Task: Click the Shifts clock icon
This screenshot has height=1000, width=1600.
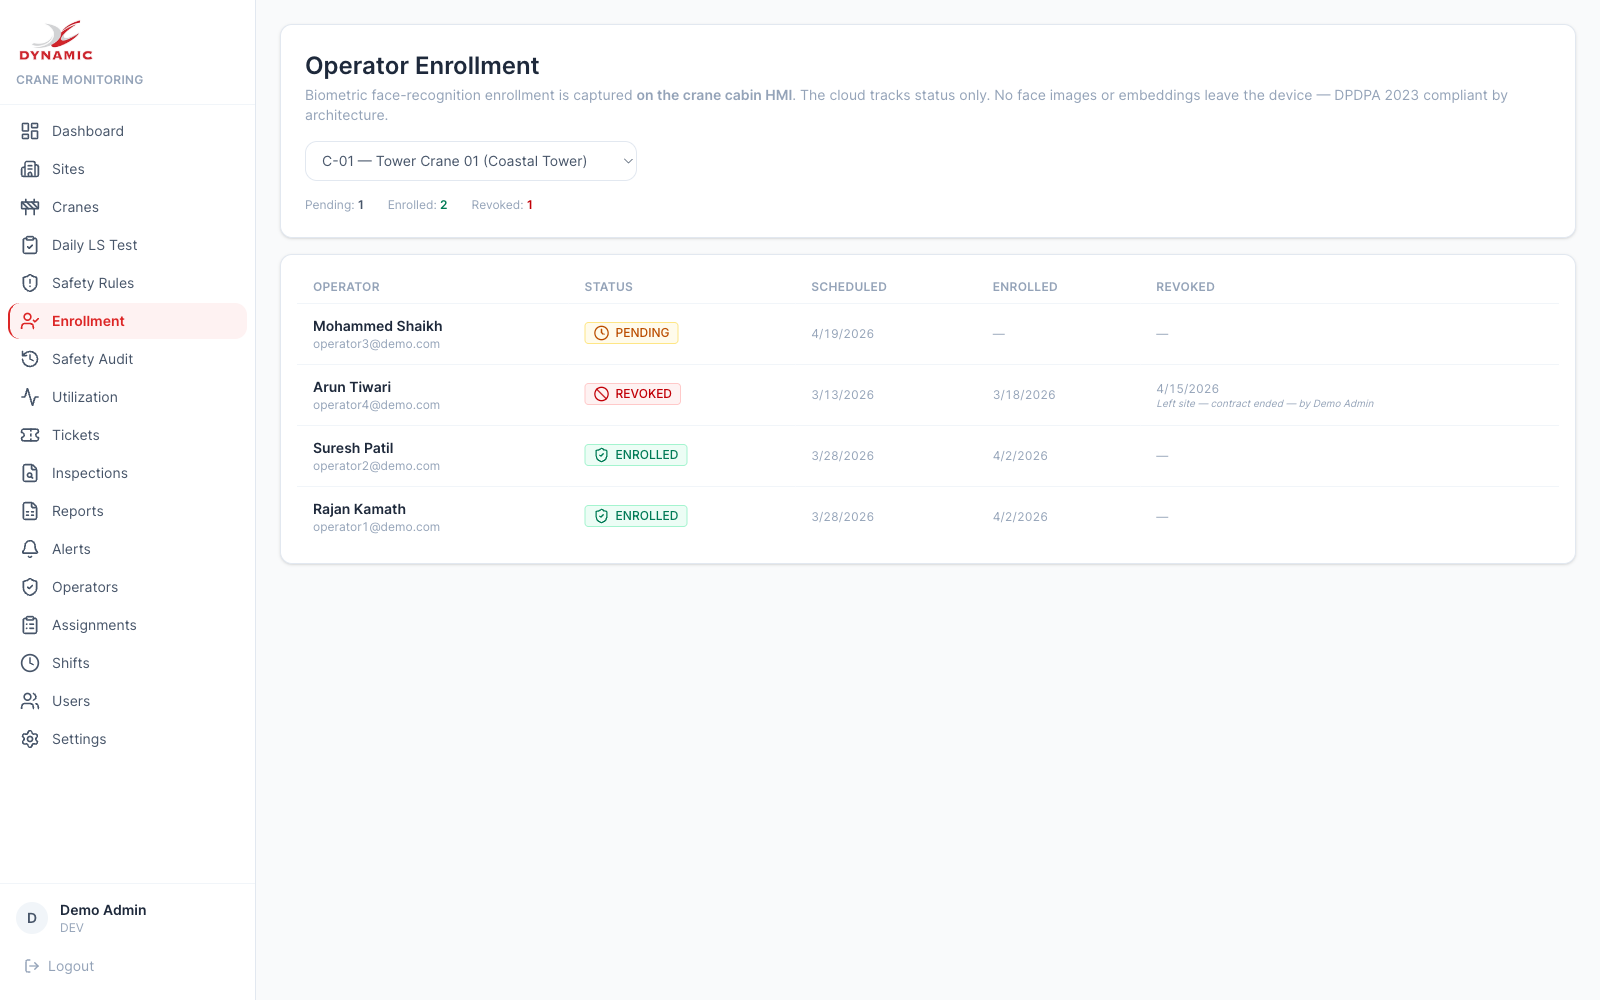Action: point(30,663)
